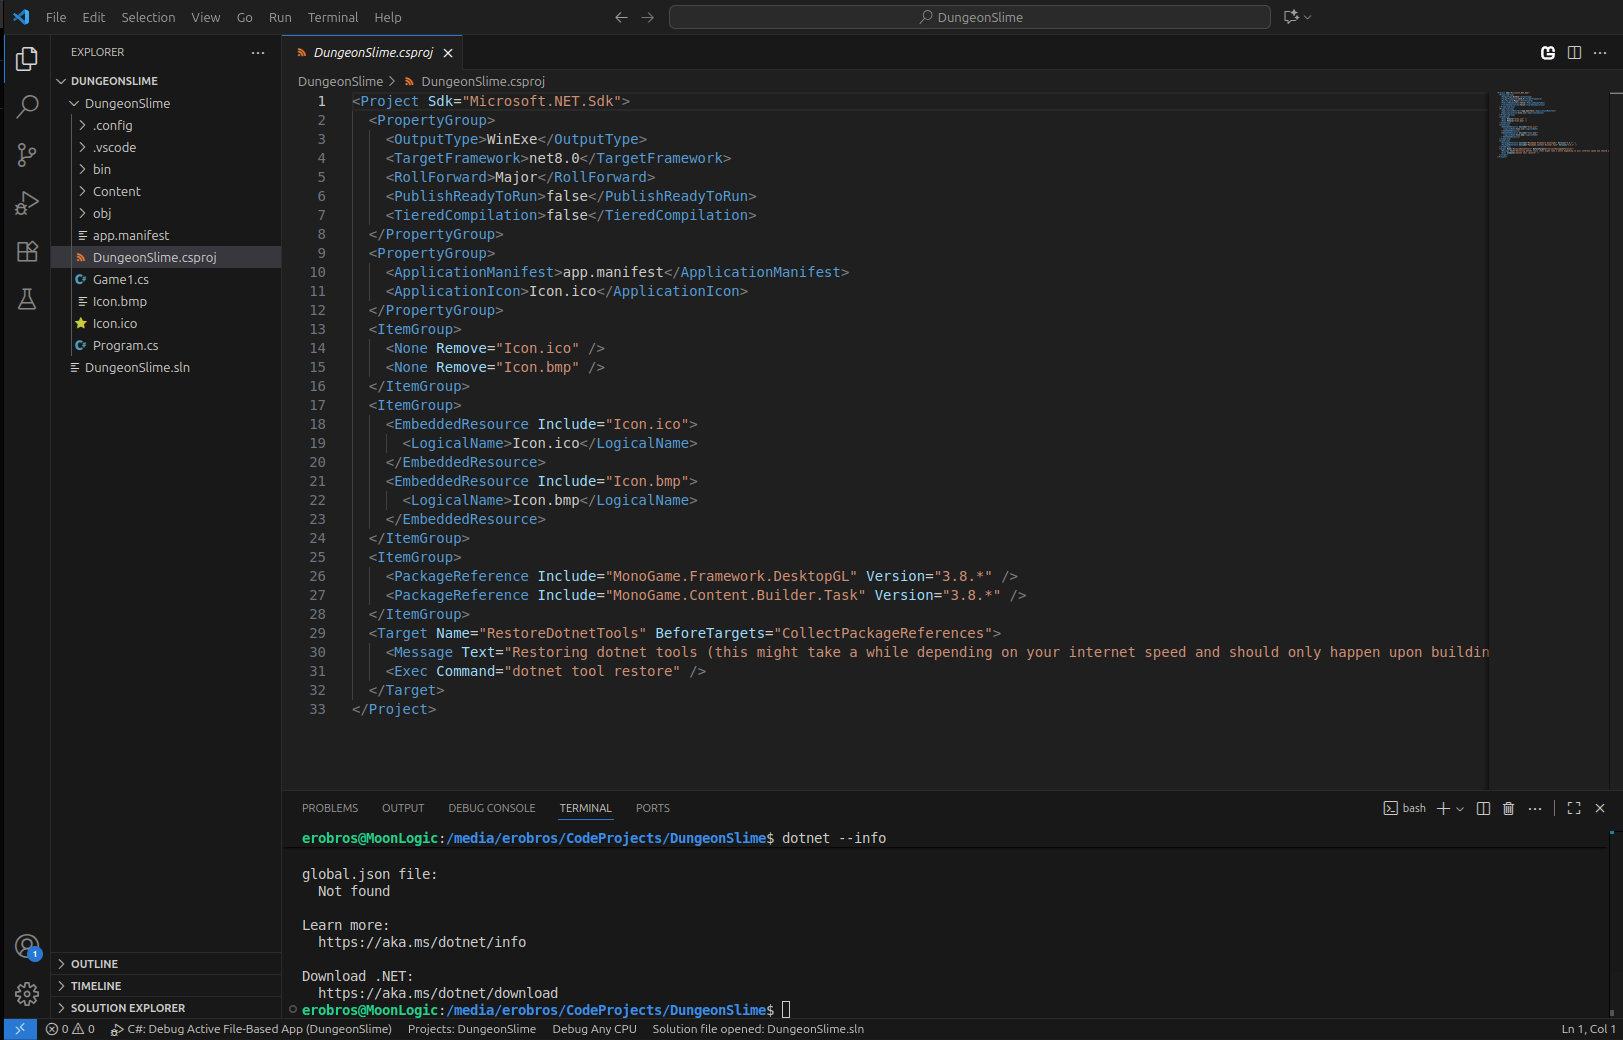The width and height of the screenshot is (1623, 1040).
Task: Open the Terminal menu
Action: pos(332,17)
